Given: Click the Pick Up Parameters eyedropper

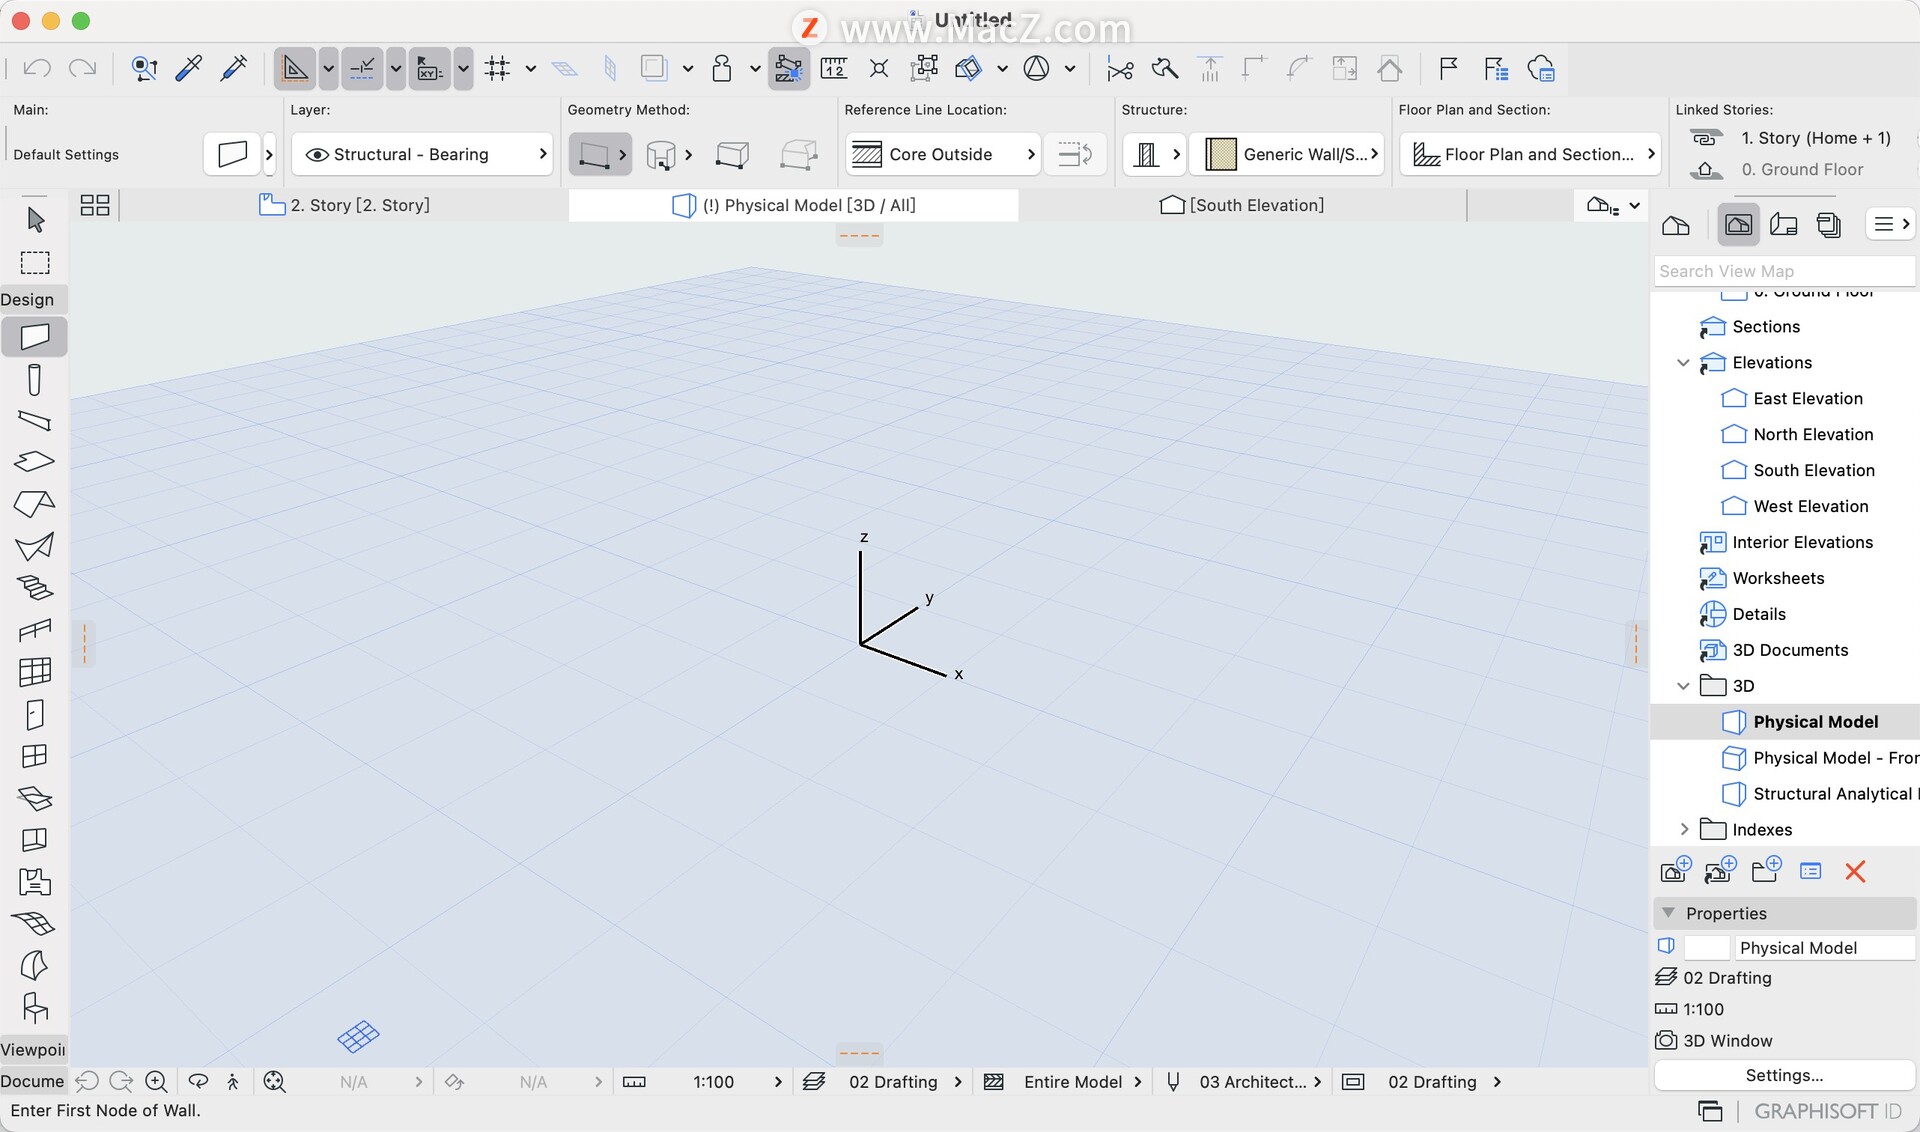Looking at the screenshot, I should coord(189,68).
